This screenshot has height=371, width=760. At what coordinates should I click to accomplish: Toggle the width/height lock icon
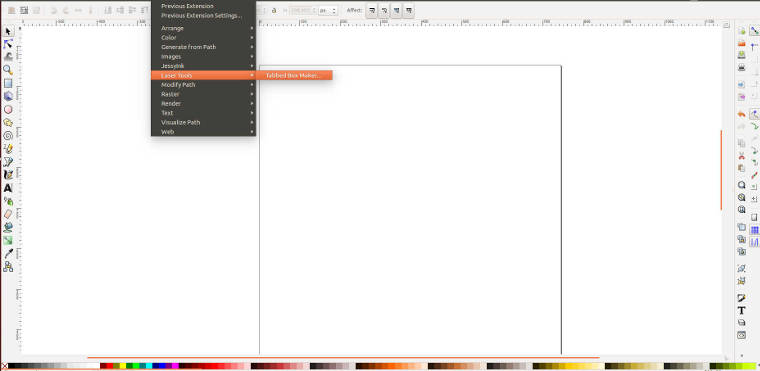click(x=274, y=10)
